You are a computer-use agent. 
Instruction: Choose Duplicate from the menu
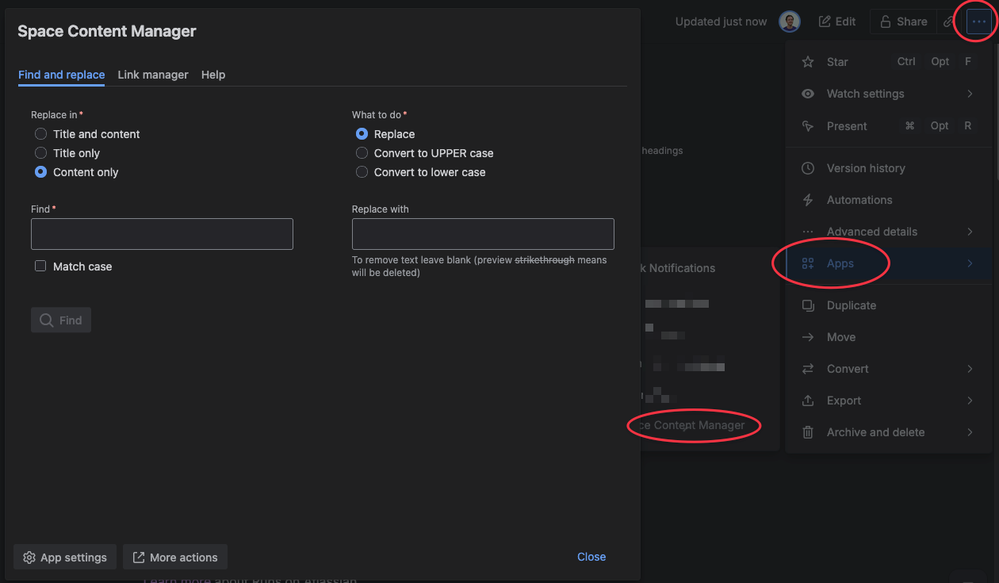click(851, 305)
